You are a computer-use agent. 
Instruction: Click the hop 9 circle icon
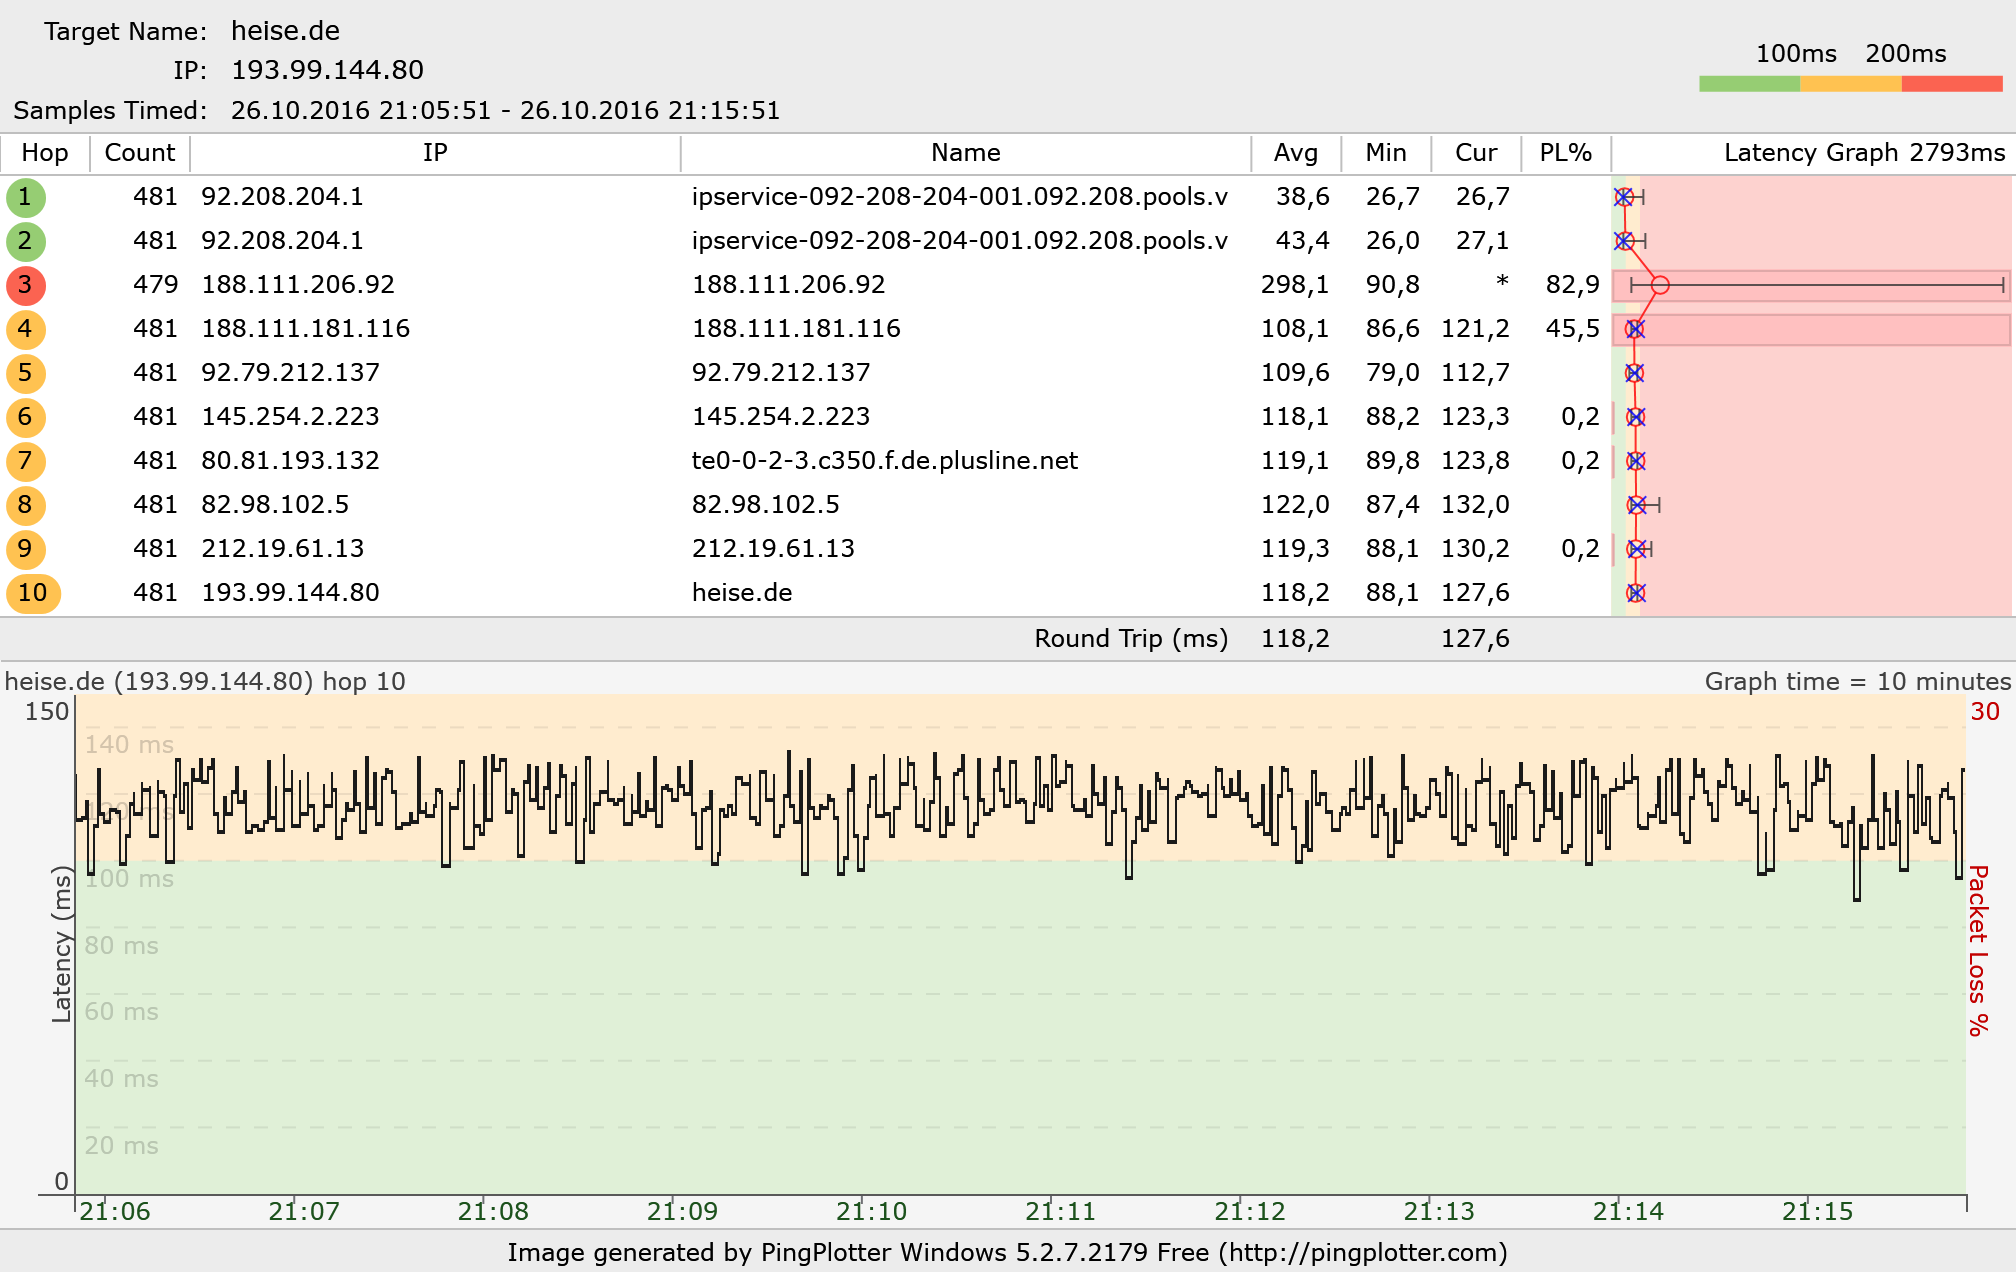coord(25,549)
